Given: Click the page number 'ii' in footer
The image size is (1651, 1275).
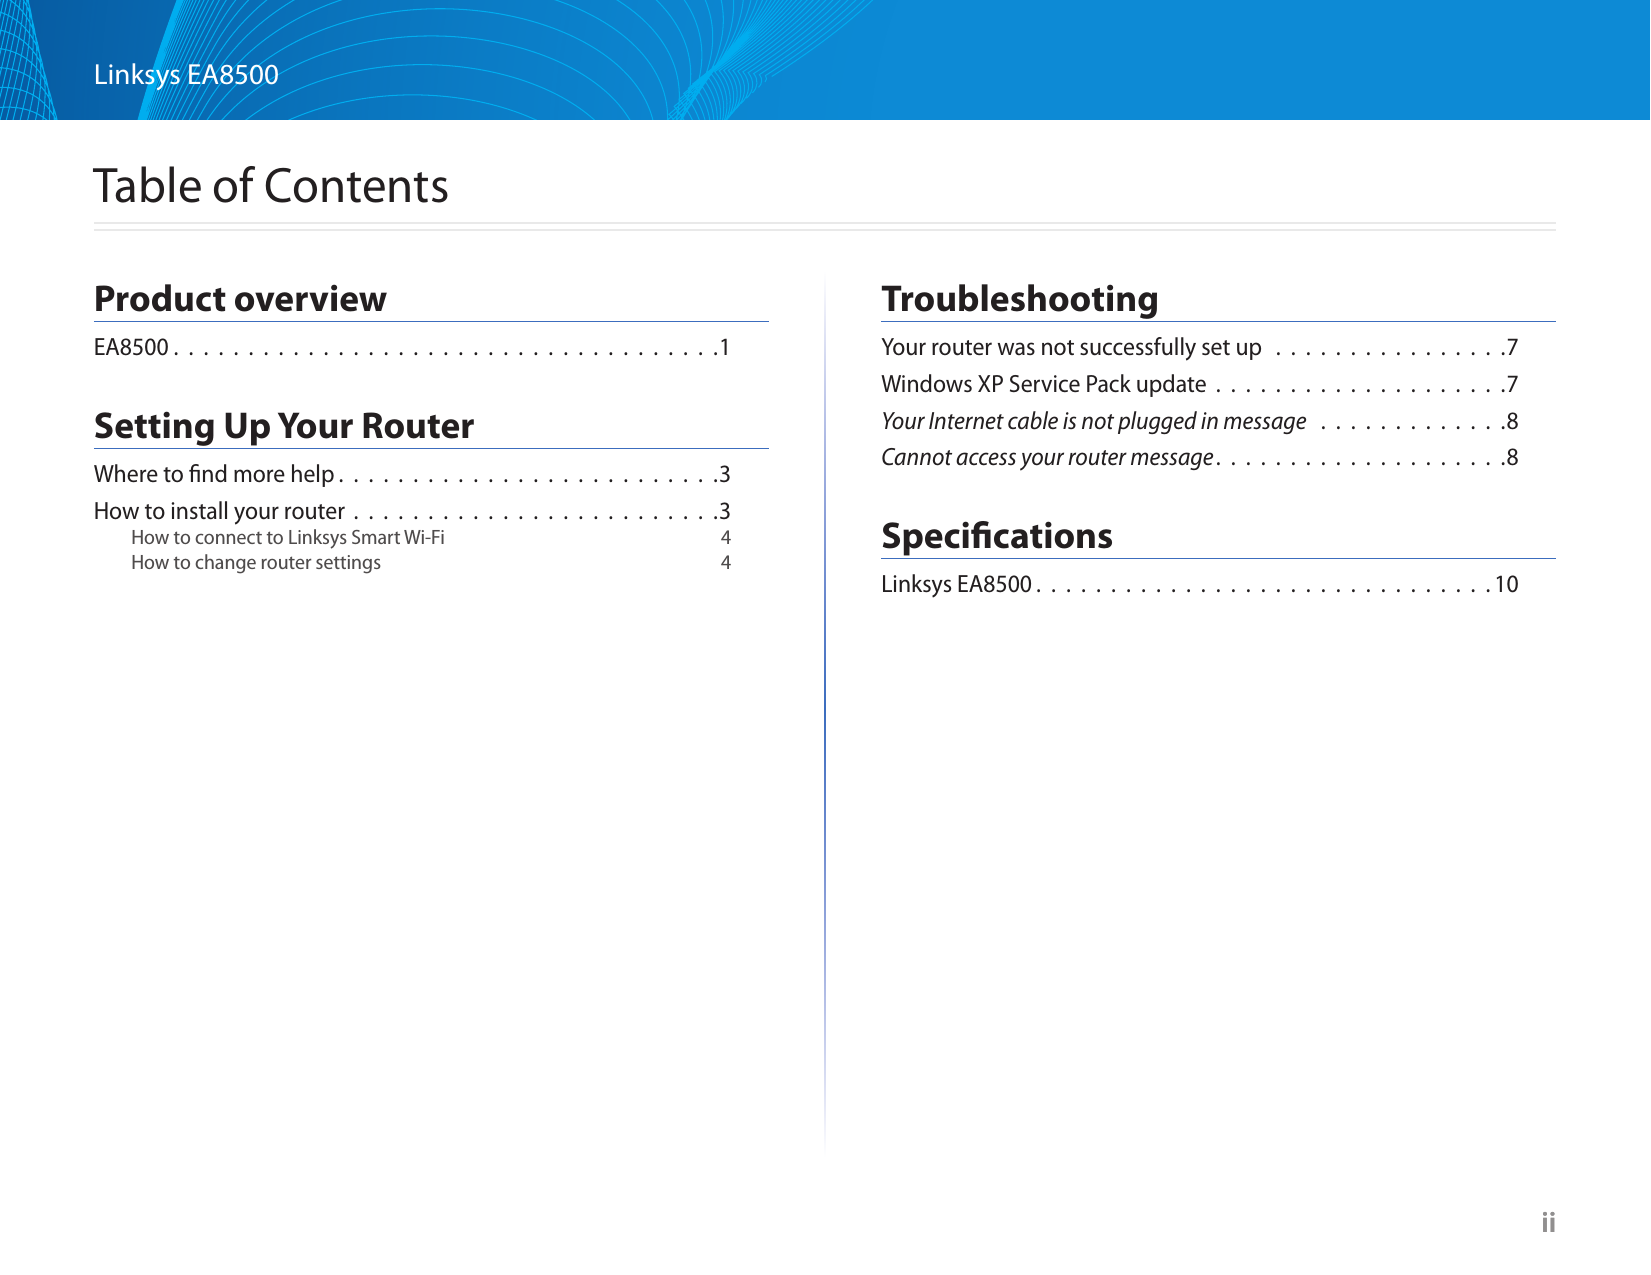Looking at the screenshot, I should (1548, 1222).
